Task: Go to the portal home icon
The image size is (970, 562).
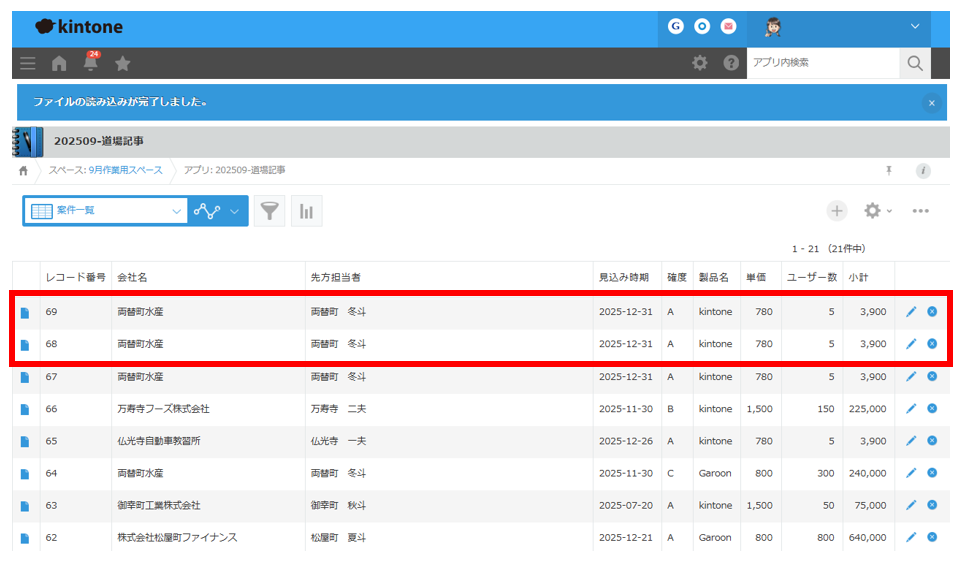Action: 59,63
